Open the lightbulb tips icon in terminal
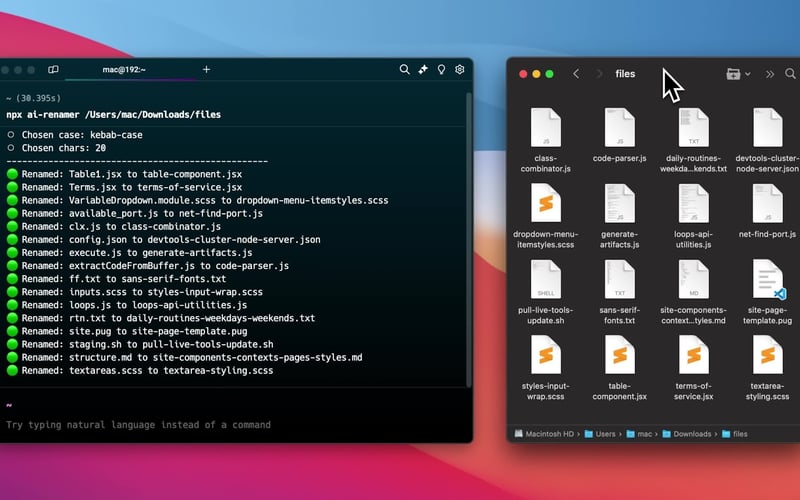The width and height of the screenshot is (800, 500). 441,69
